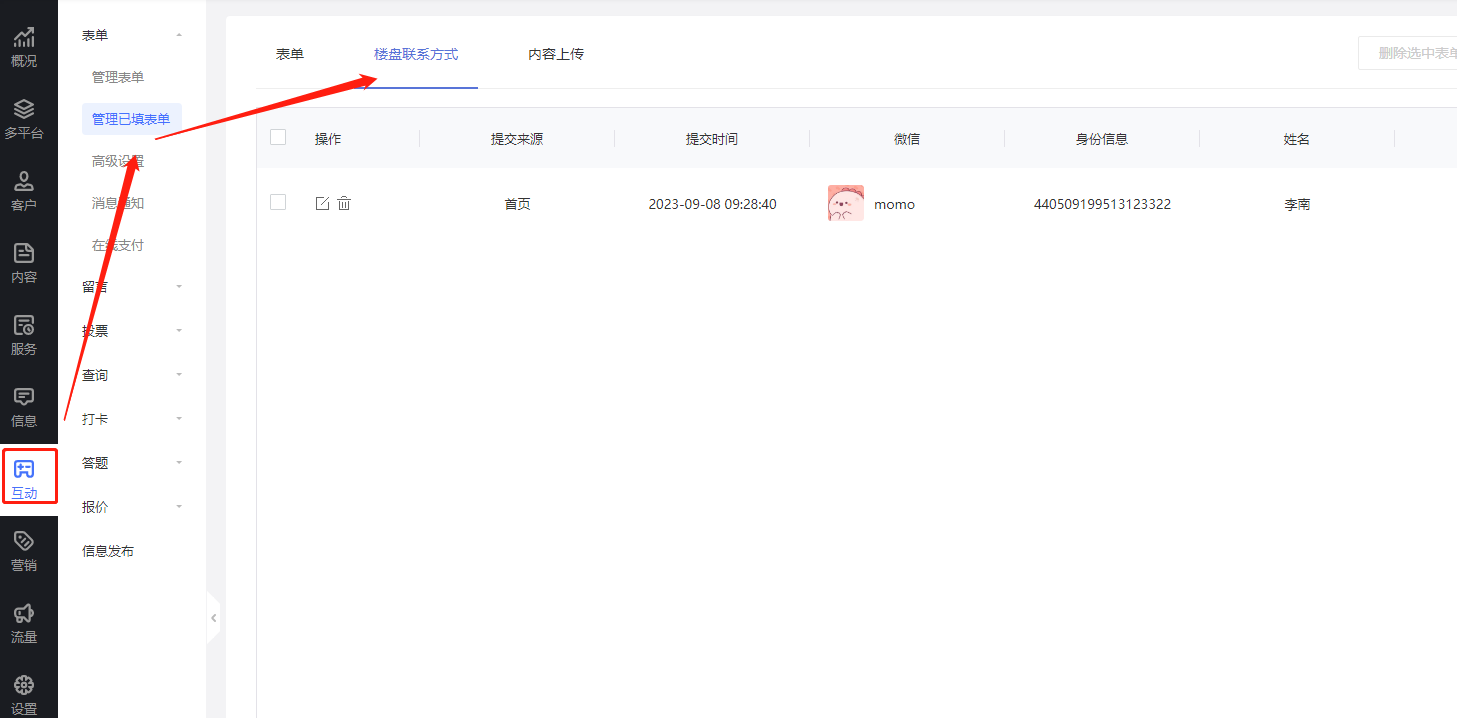This screenshot has height=718, width=1457.
Task: Expand the 答题 menu section
Action: click(x=178, y=463)
